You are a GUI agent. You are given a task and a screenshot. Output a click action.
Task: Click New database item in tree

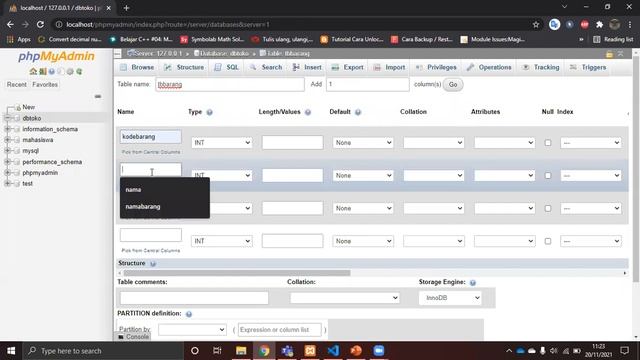click(x=29, y=107)
